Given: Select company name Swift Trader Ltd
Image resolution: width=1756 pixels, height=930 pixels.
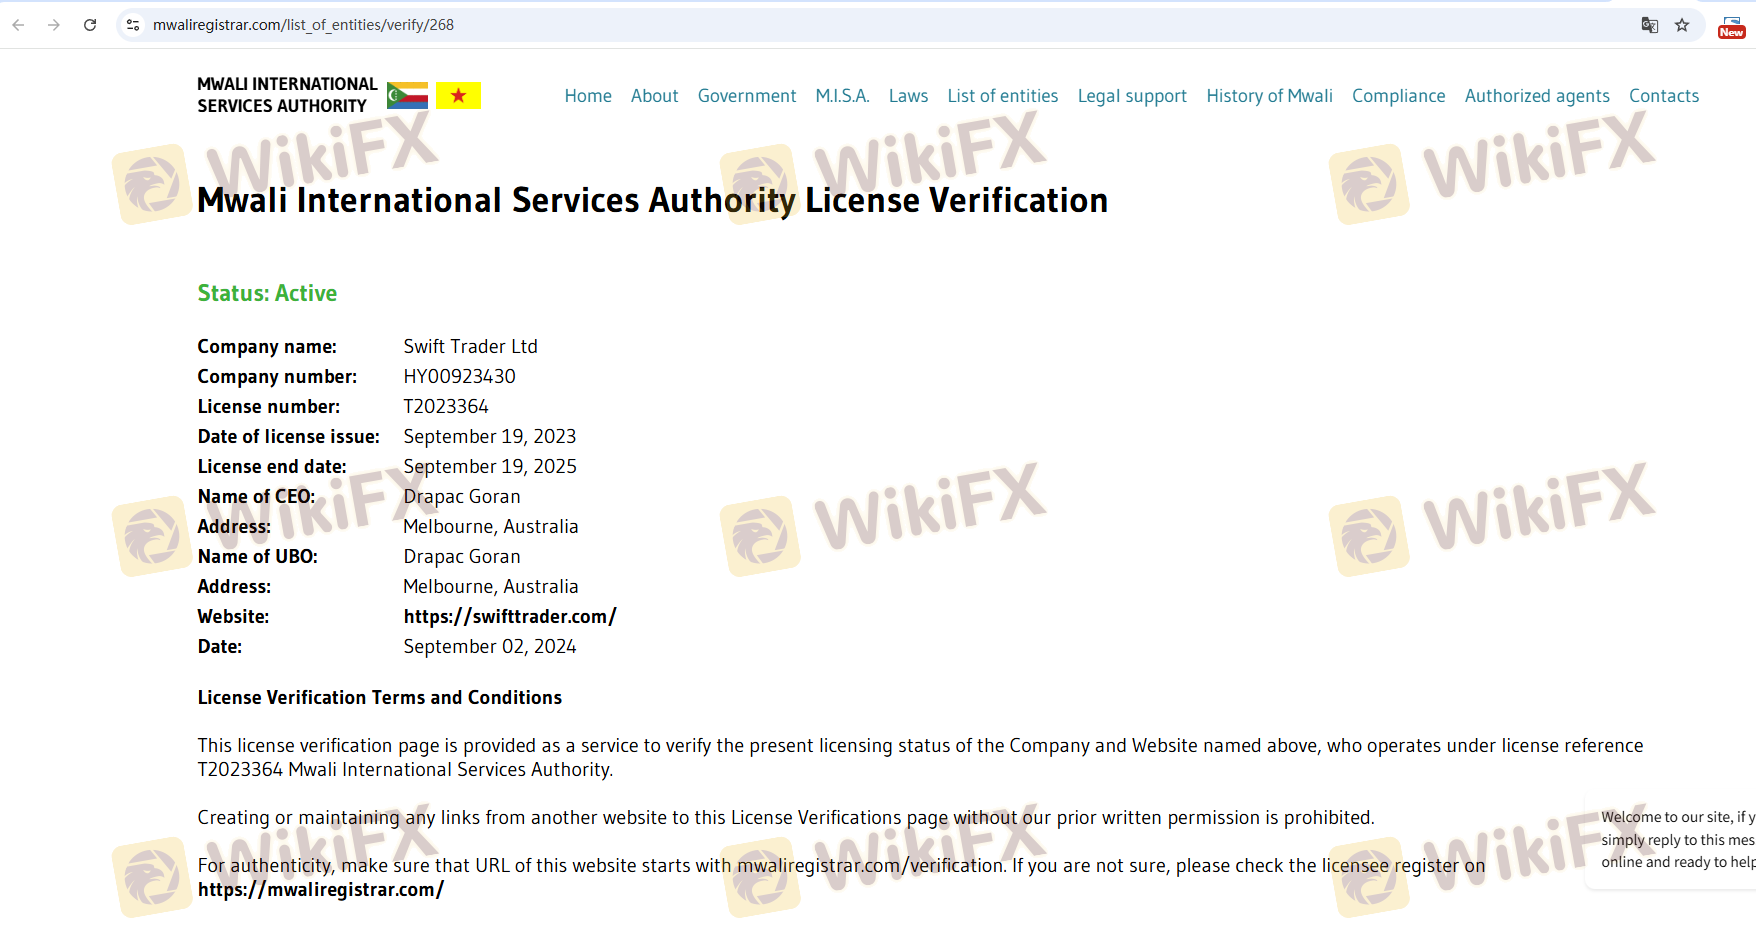Looking at the screenshot, I should 470,347.
